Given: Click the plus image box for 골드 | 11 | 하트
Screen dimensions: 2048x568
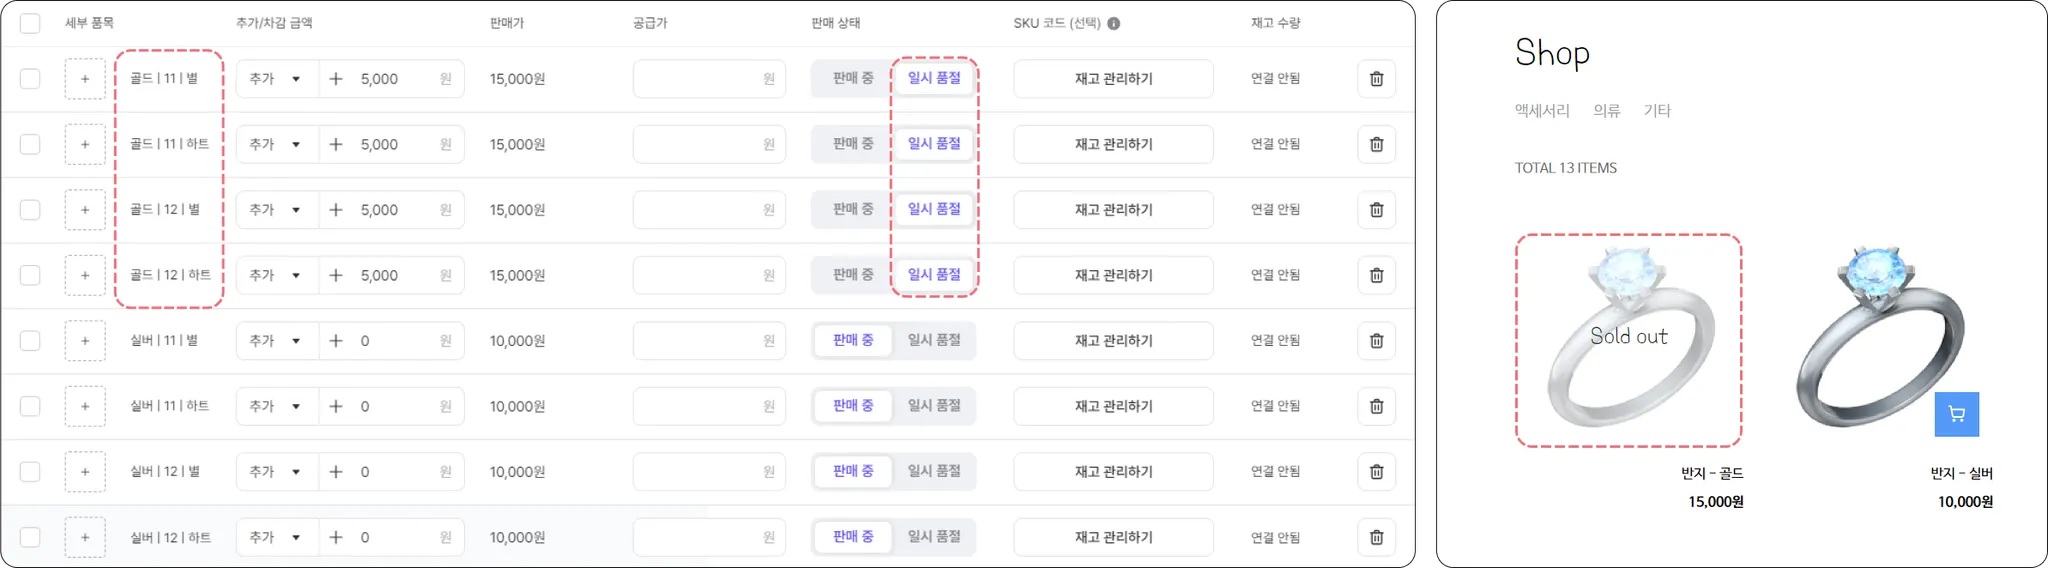Looking at the screenshot, I should tap(85, 144).
